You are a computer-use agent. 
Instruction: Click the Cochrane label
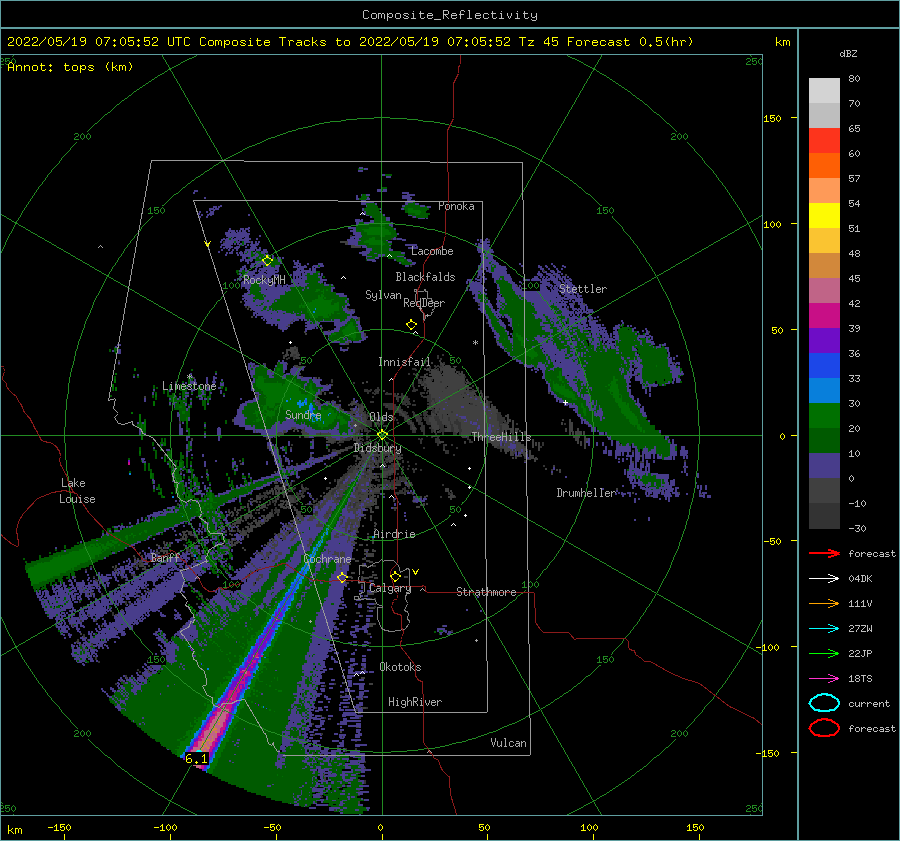pyautogui.click(x=327, y=559)
